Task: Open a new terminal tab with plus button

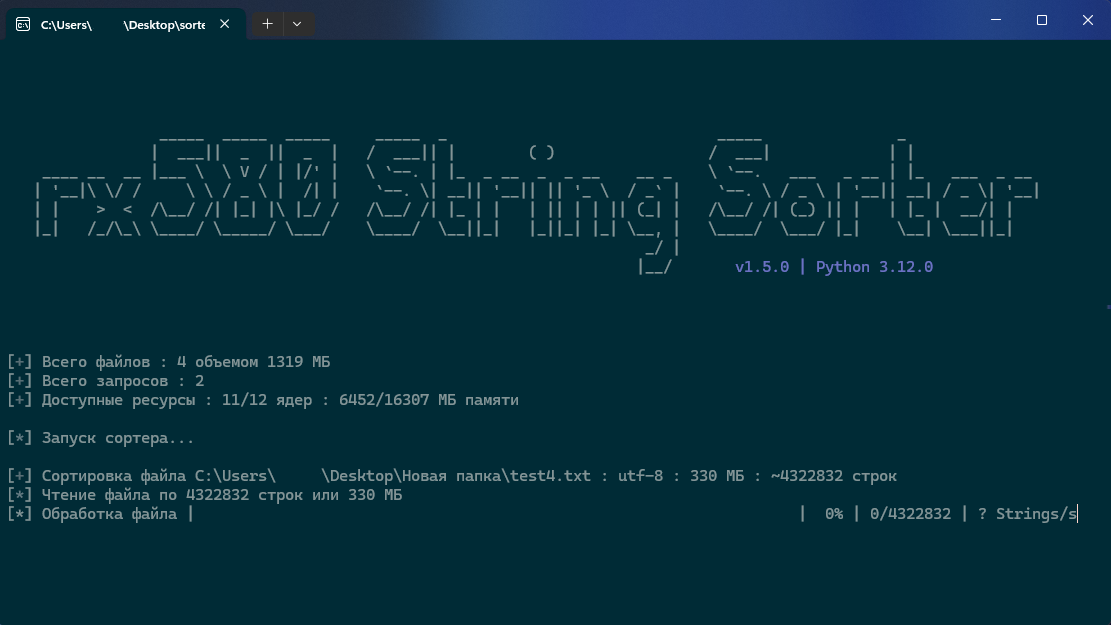Action: tap(267, 24)
